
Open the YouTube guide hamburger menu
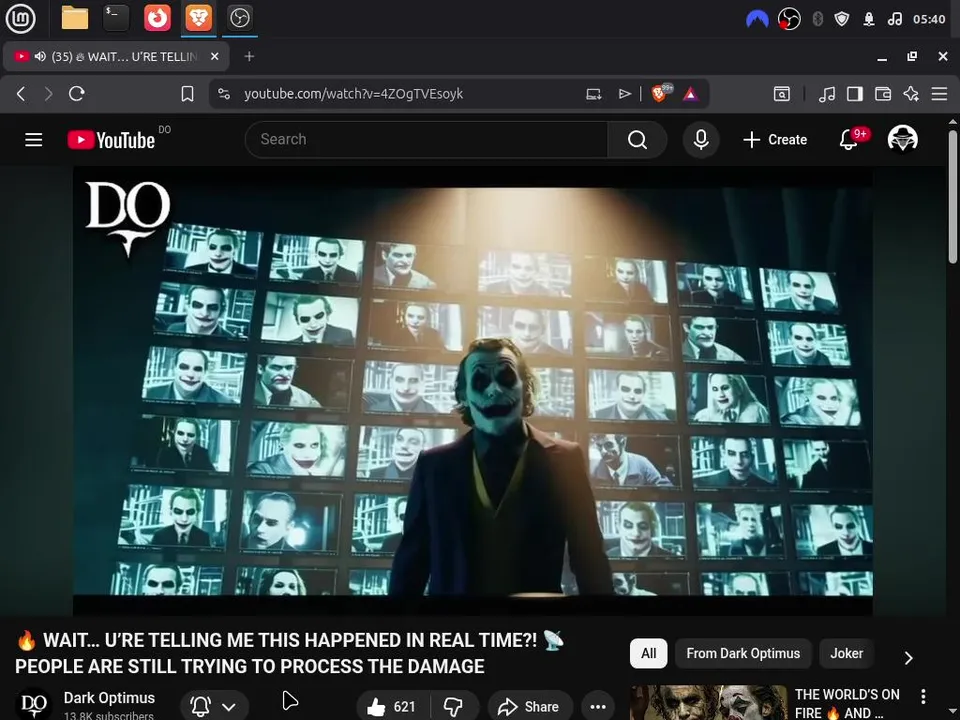click(34, 140)
